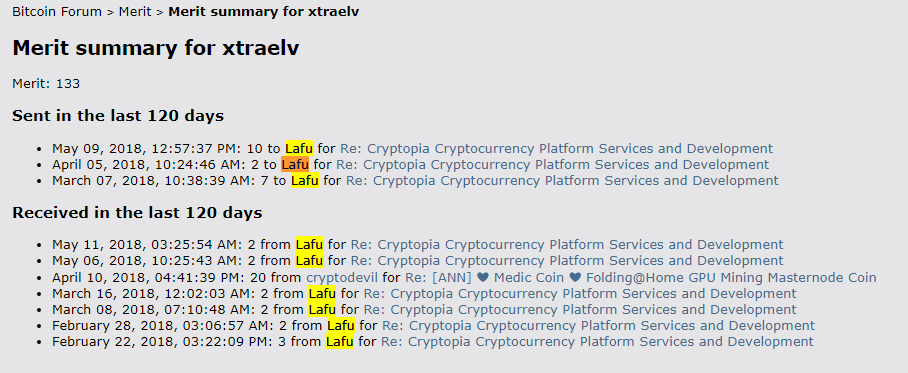
Task: Open the Cryptopia post link received May 06, 2018
Action: pyautogui.click(x=567, y=261)
